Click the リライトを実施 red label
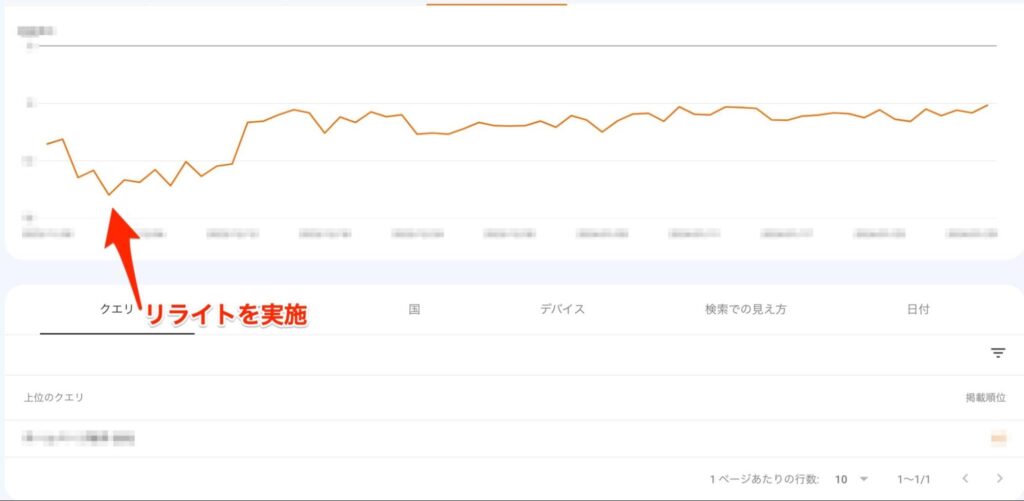1024x501 pixels. (x=226, y=317)
